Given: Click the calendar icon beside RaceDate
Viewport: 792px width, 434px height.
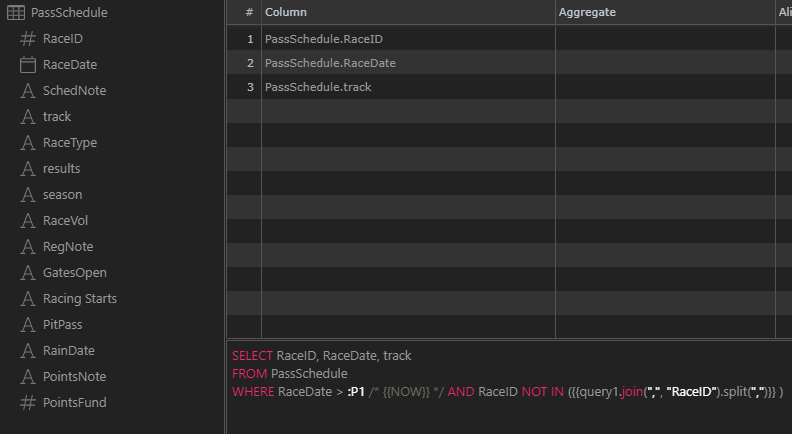Looking at the screenshot, I should tap(28, 65).
